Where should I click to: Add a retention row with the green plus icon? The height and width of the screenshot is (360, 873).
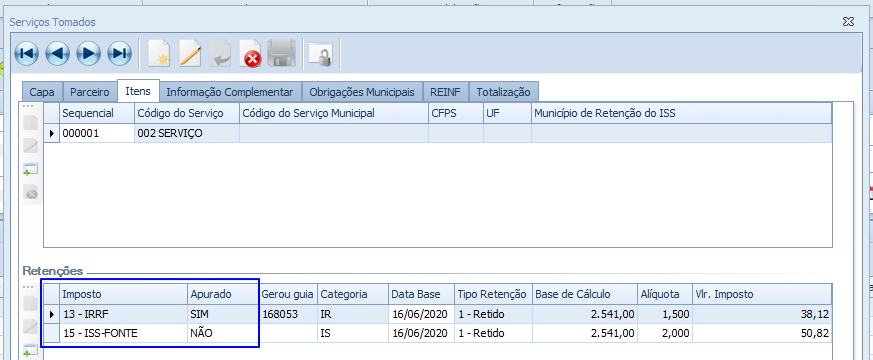tap(31, 350)
